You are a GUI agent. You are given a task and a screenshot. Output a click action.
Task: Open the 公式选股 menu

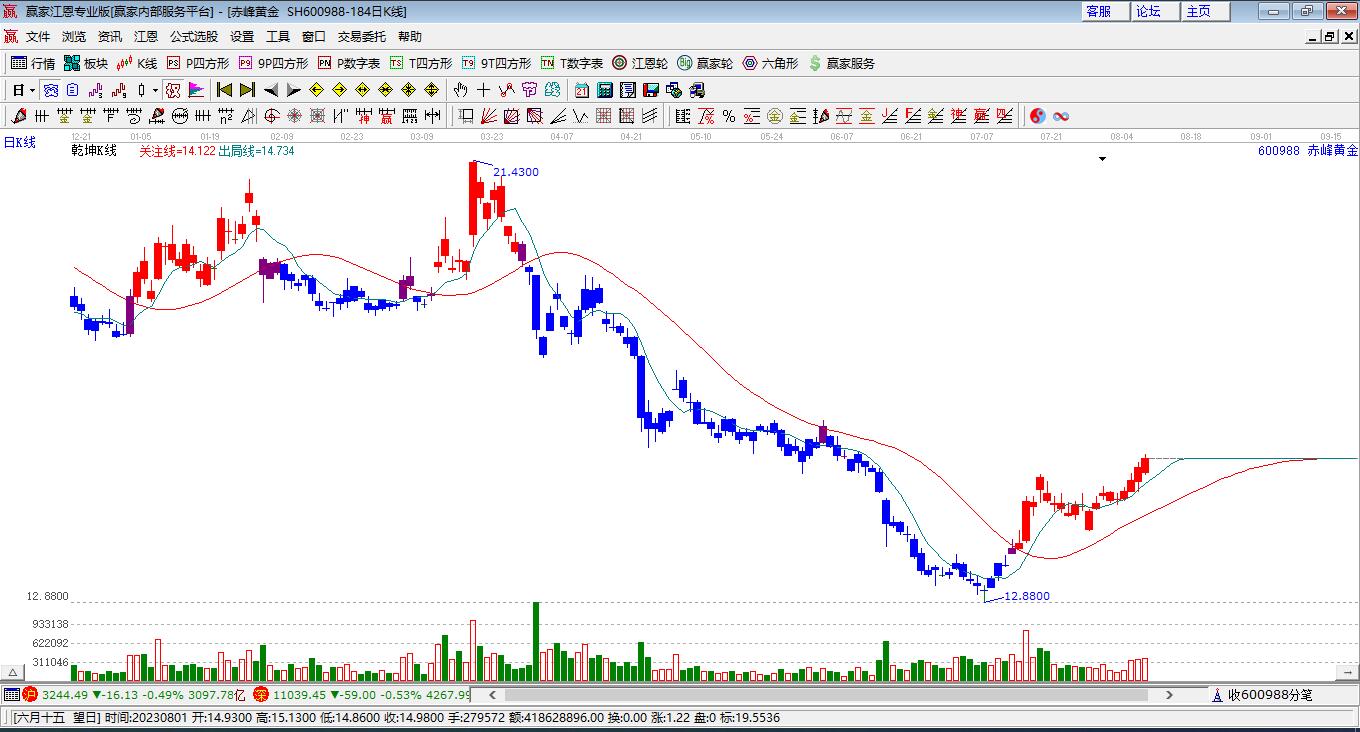pyautogui.click(x=194, y=37)
